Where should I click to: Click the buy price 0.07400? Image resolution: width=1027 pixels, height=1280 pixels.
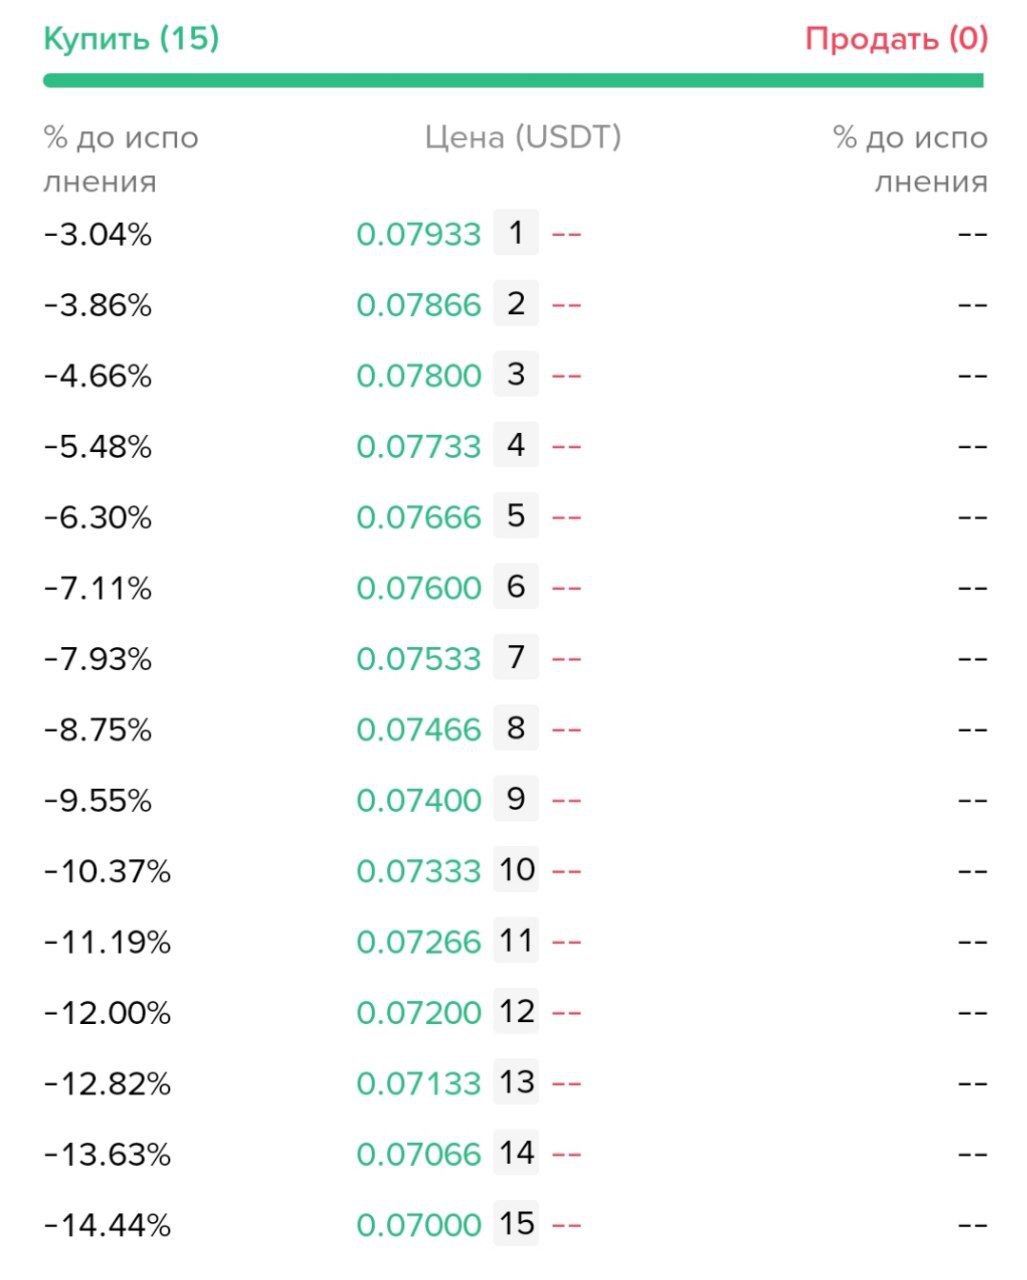tap(419, 801)
